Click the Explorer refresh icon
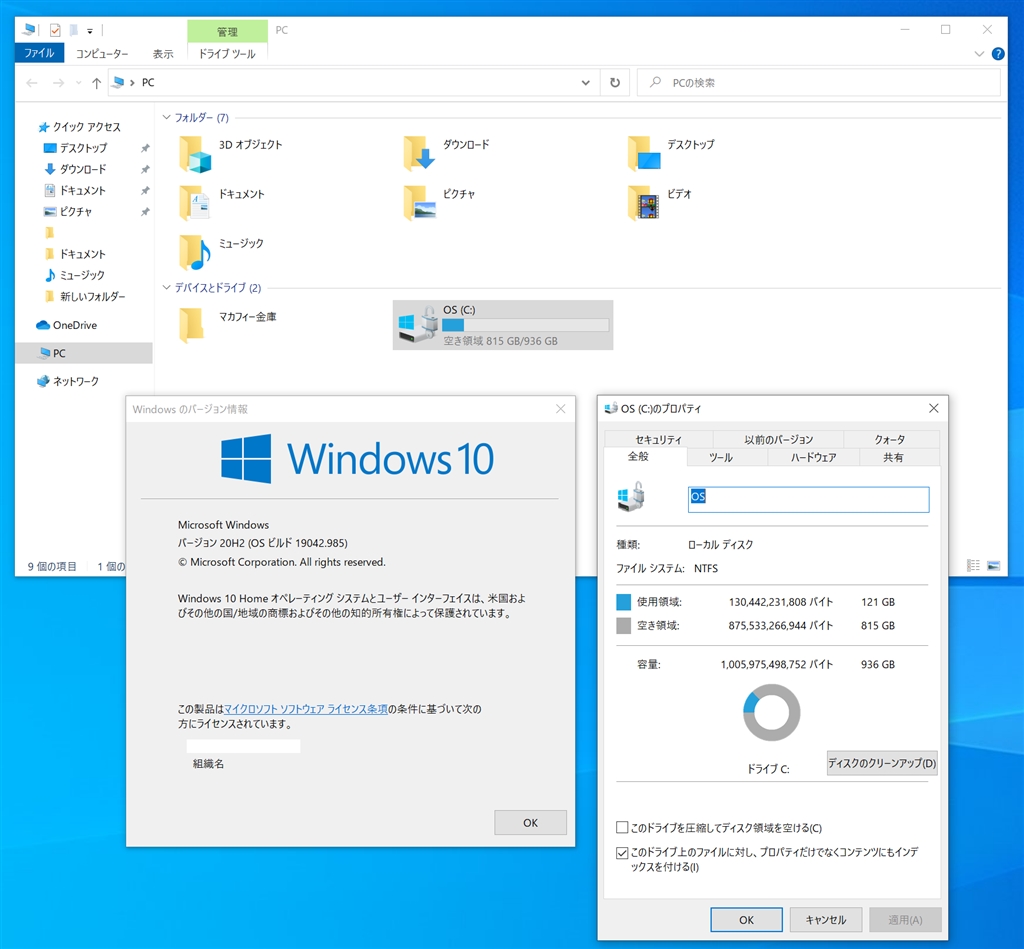Viewport: 1024px width, 949px height. pyautogui.click(x=615, y=83)
